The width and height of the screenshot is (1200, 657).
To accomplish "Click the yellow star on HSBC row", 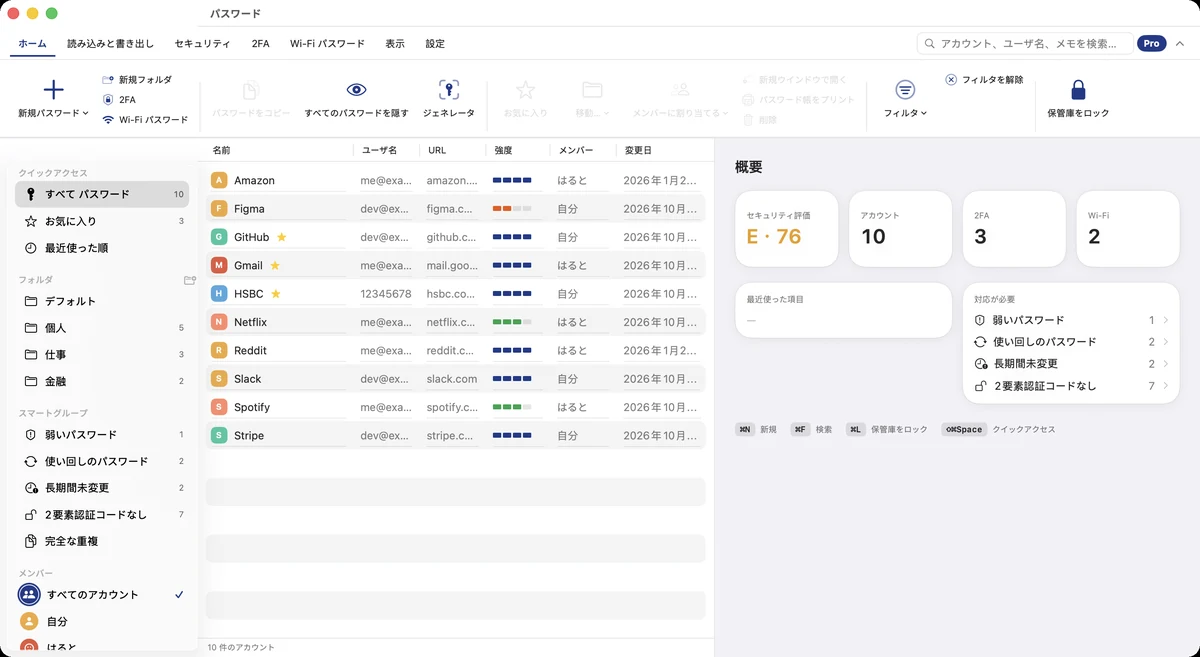I will (276, 294).
